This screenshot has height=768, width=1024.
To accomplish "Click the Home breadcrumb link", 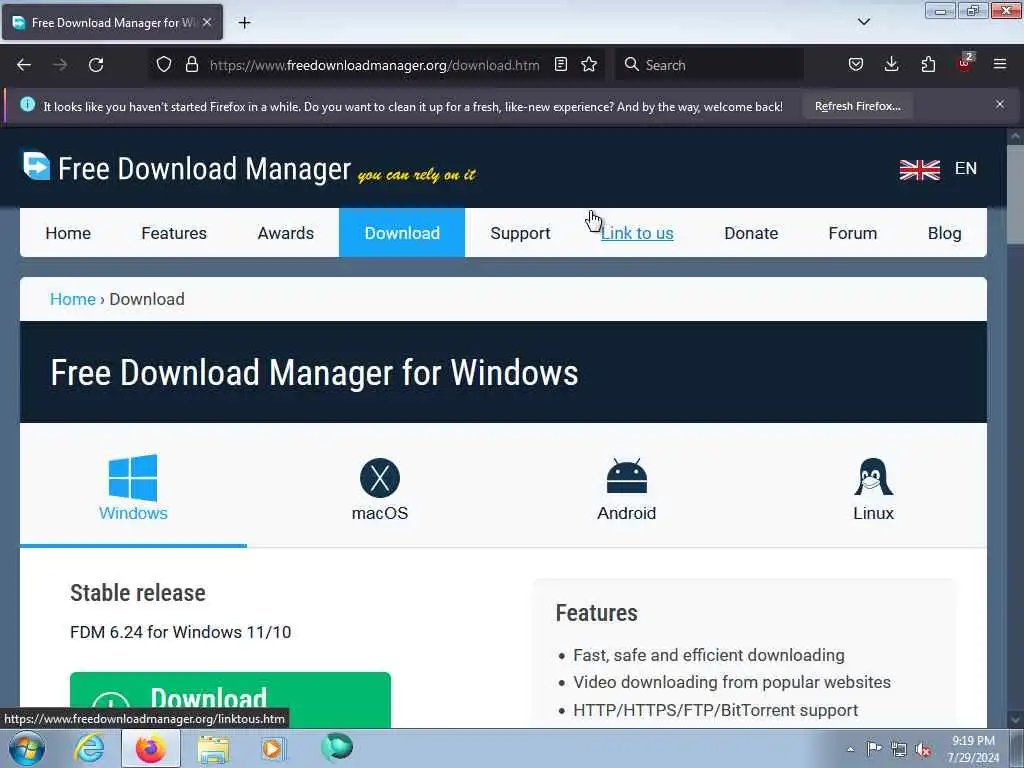I will tap(72, 299).
